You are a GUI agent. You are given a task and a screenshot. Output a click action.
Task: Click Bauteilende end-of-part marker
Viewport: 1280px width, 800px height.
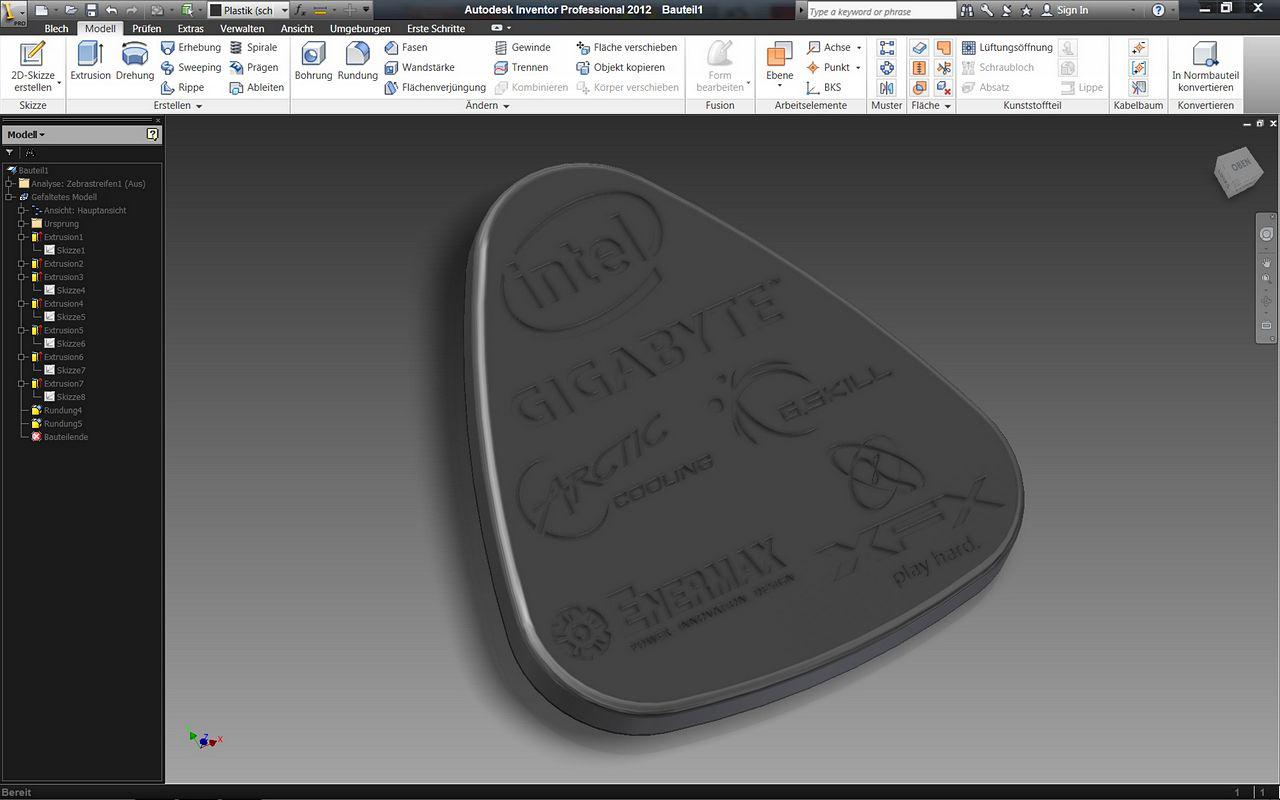(59, 437)
